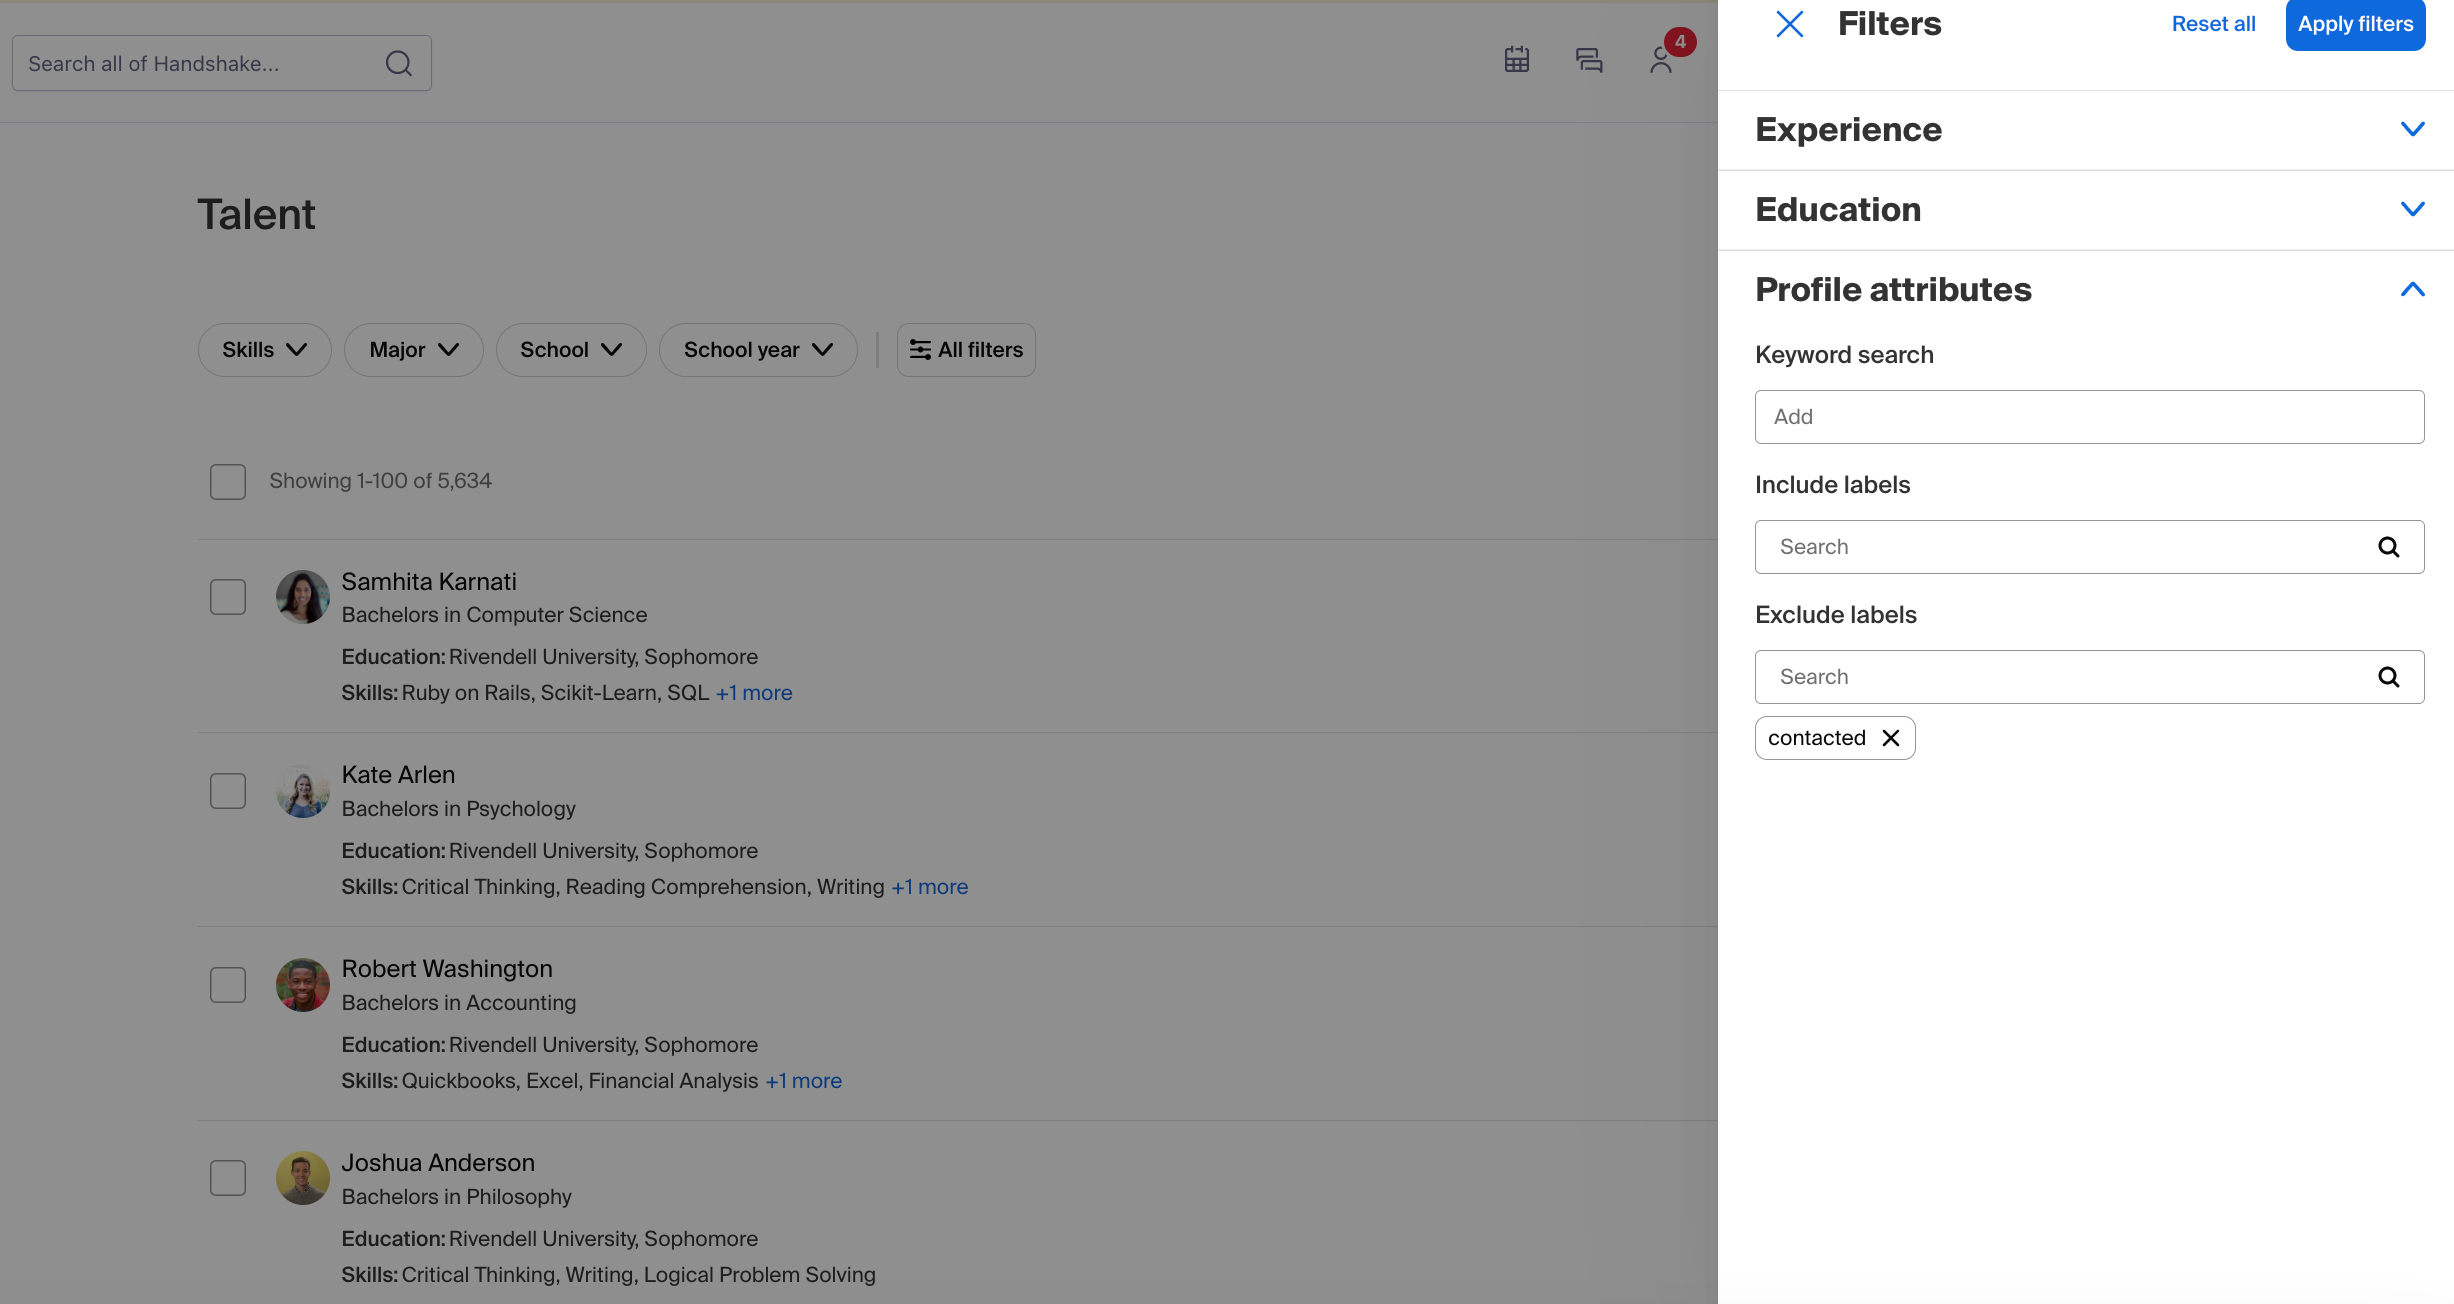Tick the checkbox for Robert Washington
Image resolution: width=2454 pixels, height=1304 pixels.
(x=228, y=985)
